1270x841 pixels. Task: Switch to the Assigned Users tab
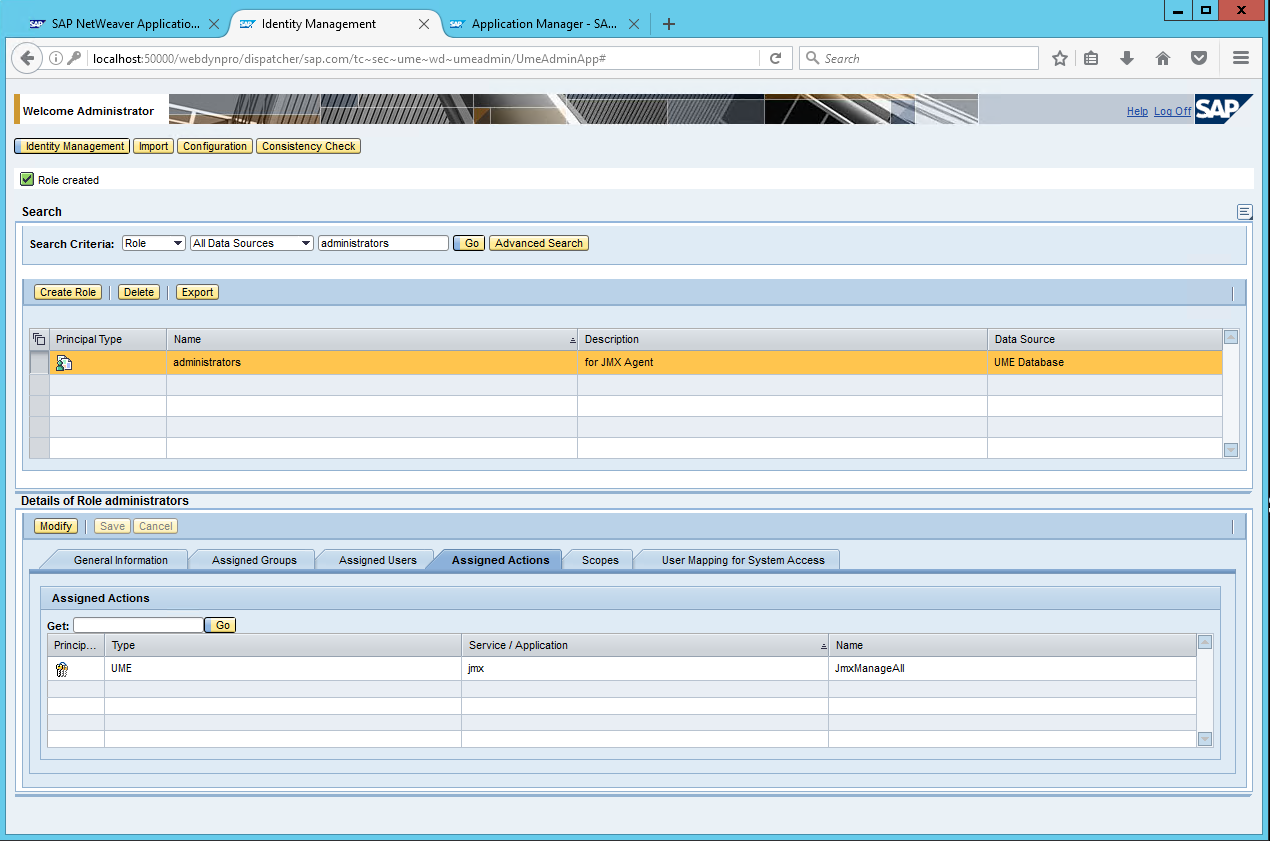377,560
